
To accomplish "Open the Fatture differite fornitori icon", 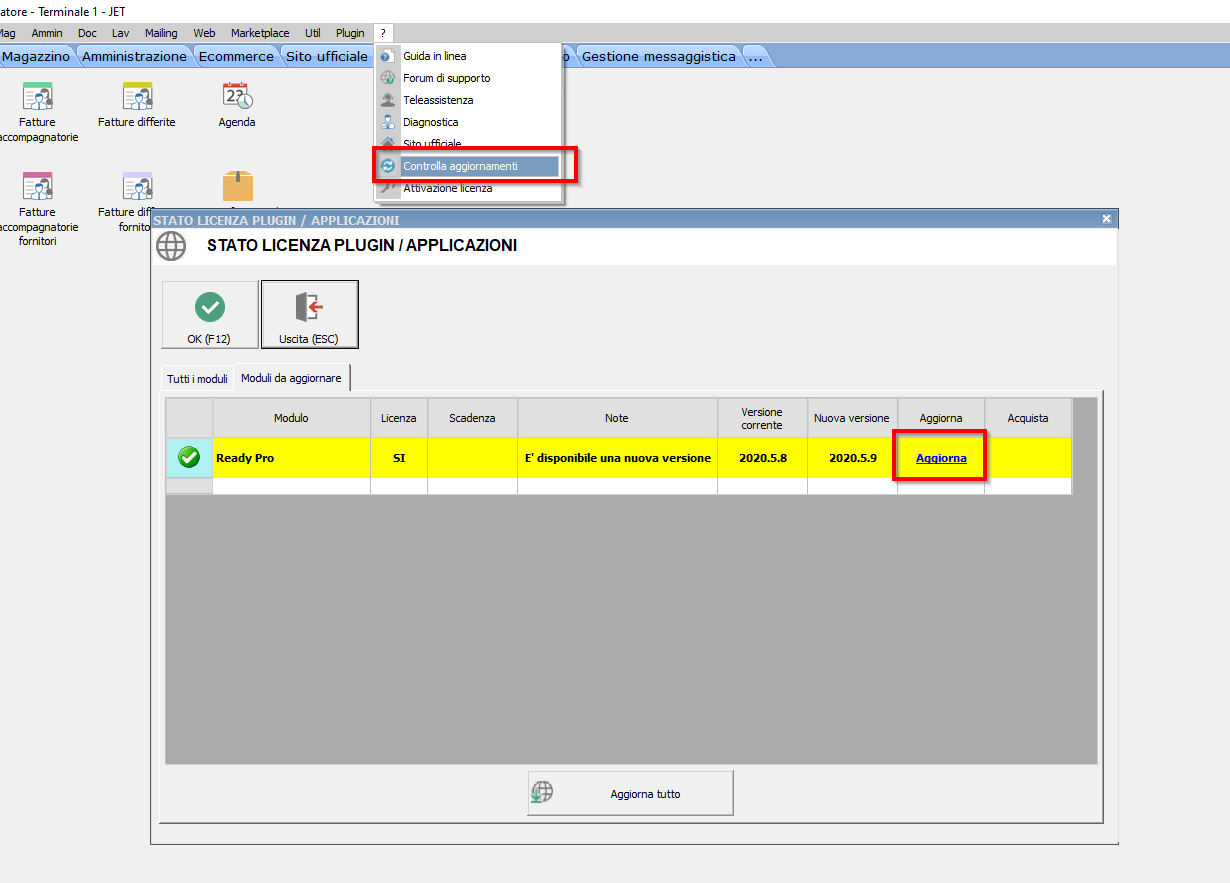I will click(137, 186).
